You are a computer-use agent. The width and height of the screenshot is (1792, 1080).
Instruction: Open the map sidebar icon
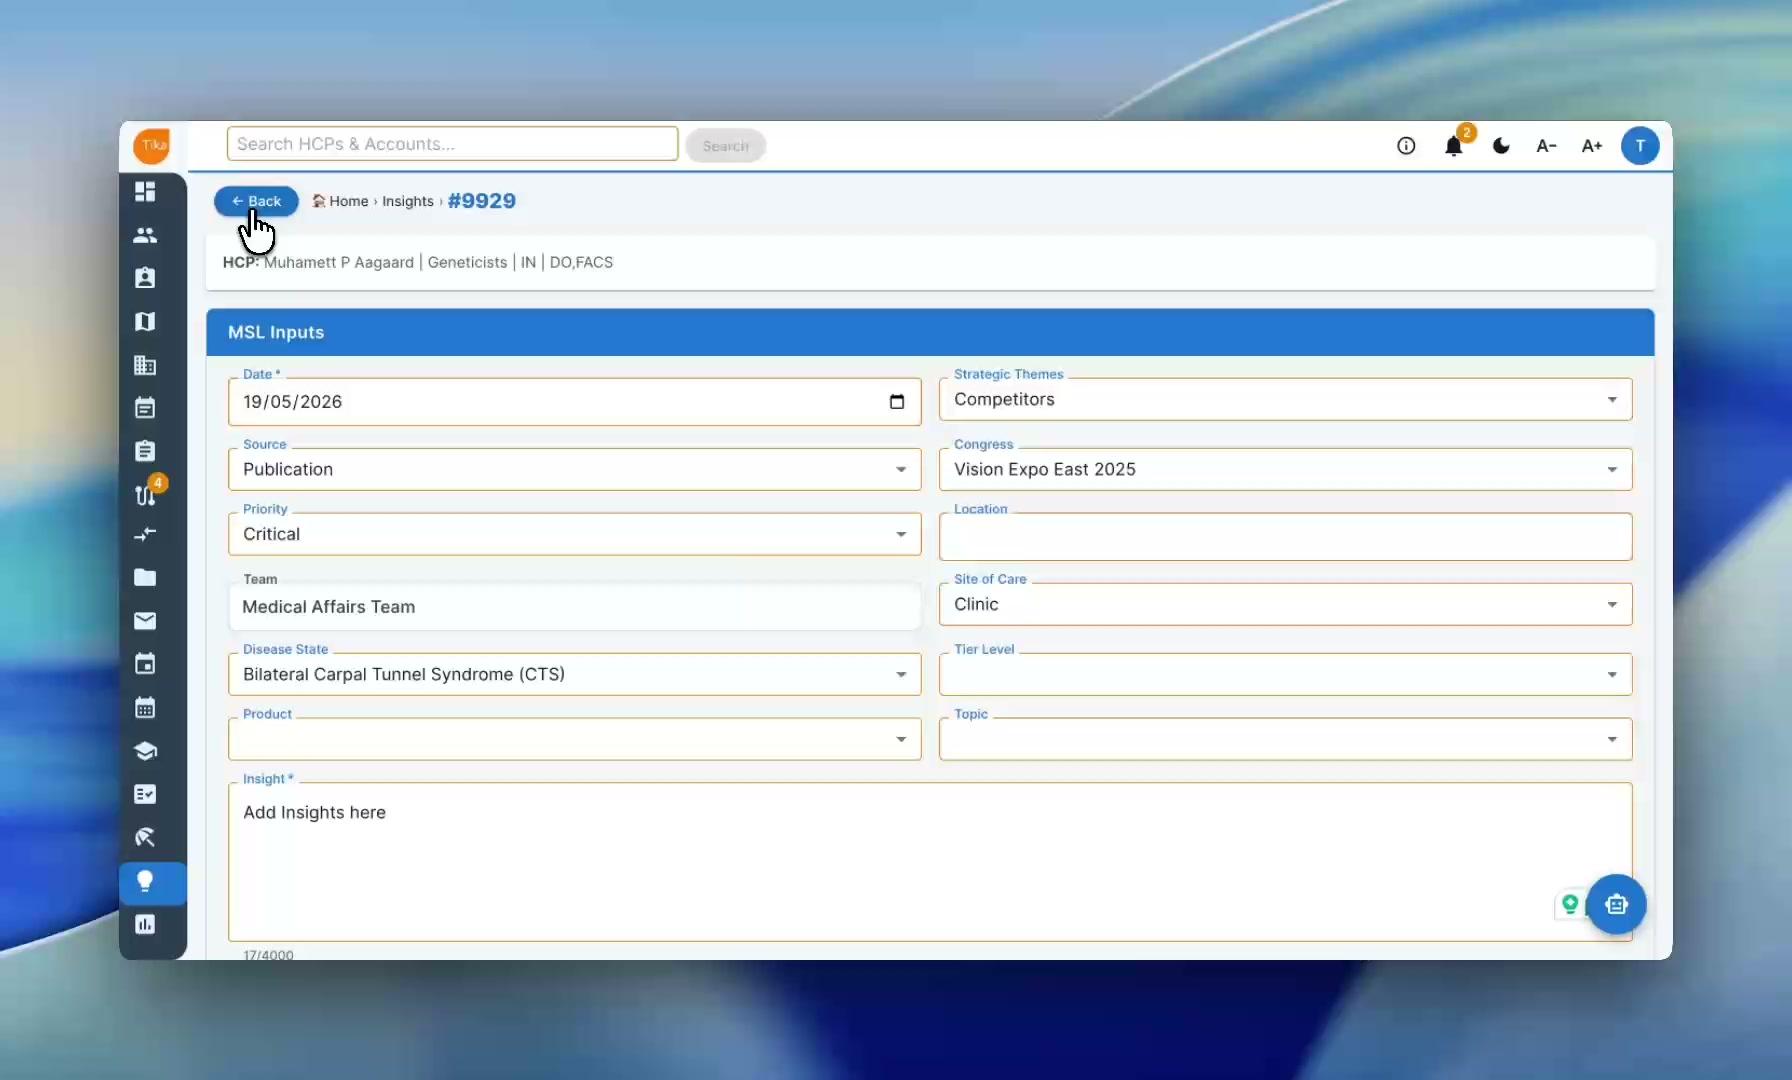145,321
